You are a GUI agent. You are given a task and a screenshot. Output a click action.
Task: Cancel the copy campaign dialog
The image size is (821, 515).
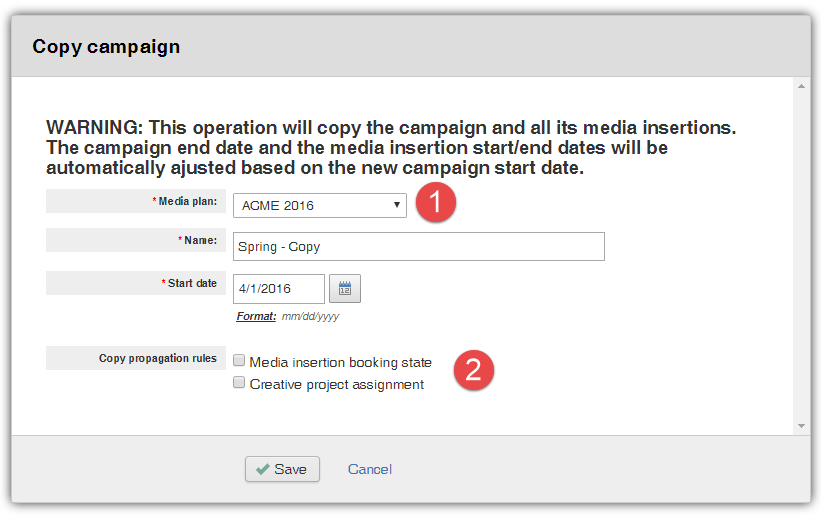pyautogui.click(x=370, y=469)
